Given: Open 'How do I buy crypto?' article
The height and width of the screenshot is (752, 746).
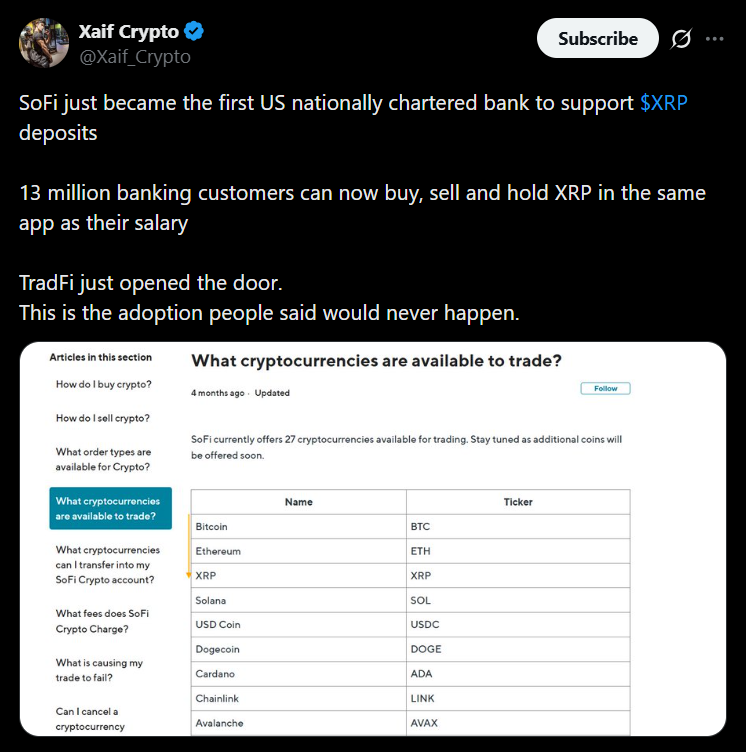Looking at the screenshot, I should click(x=104, y=384).
